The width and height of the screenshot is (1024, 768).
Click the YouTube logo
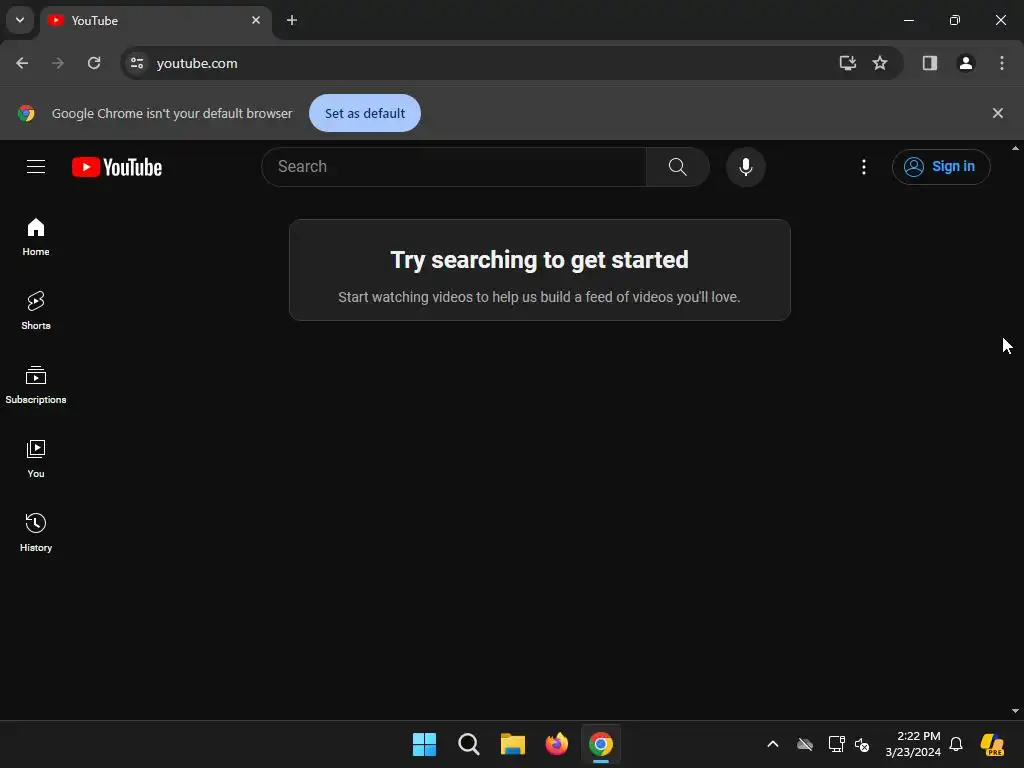point(117,167)
